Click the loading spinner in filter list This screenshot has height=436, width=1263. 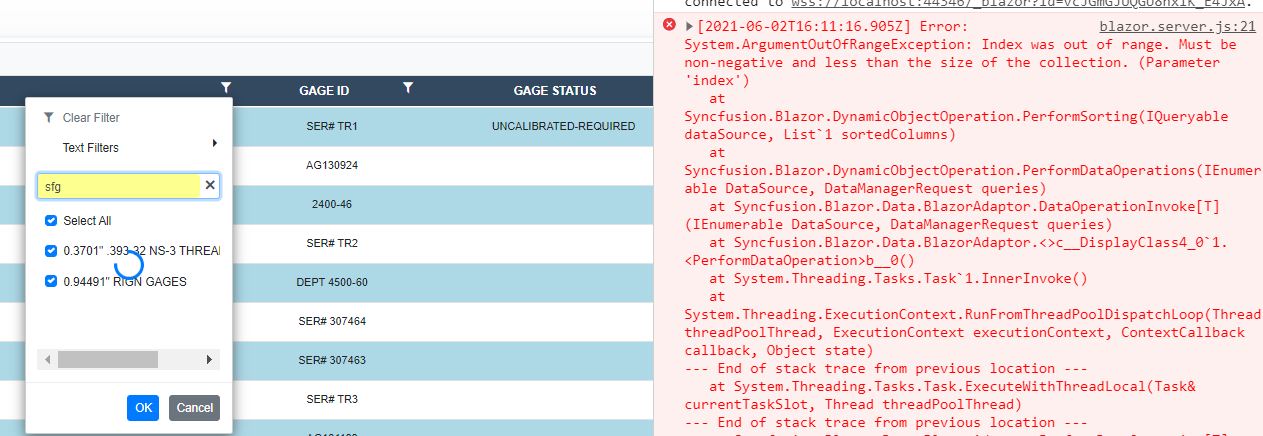[x=130, y=264]
